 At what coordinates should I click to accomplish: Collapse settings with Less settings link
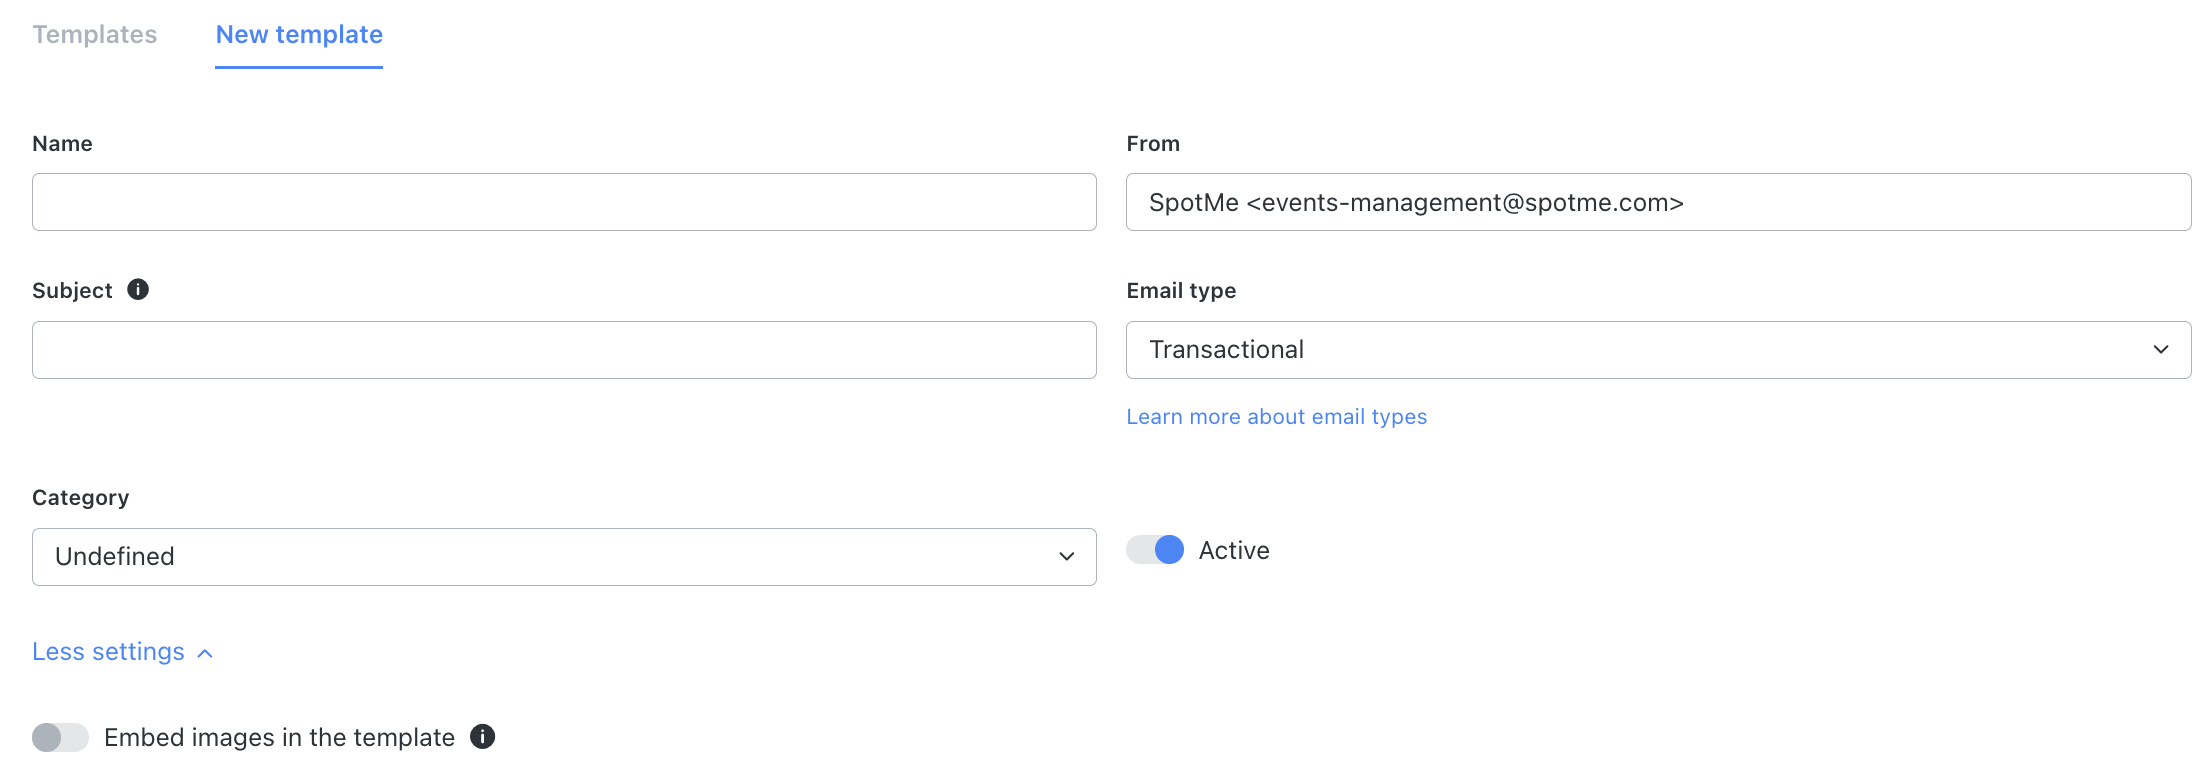(x=122, y=652)
